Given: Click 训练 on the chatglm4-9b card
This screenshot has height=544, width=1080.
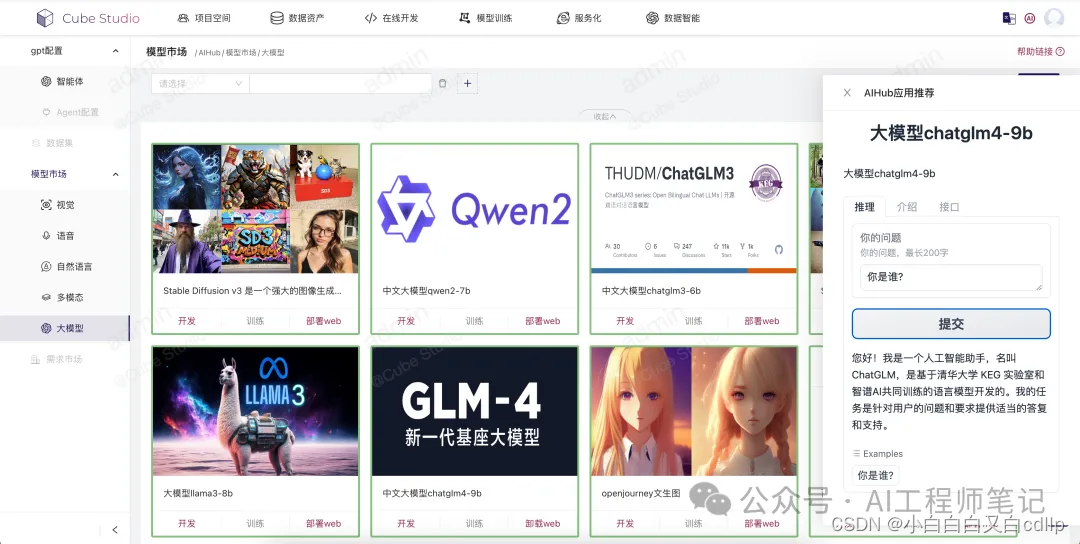Looking at the screenshot, I should point(475,523).
